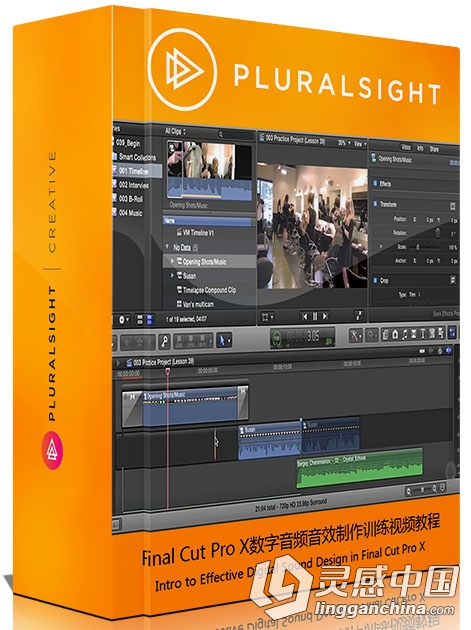
Task: Toggle the inspector panel button
Action: tap(453, 332)
